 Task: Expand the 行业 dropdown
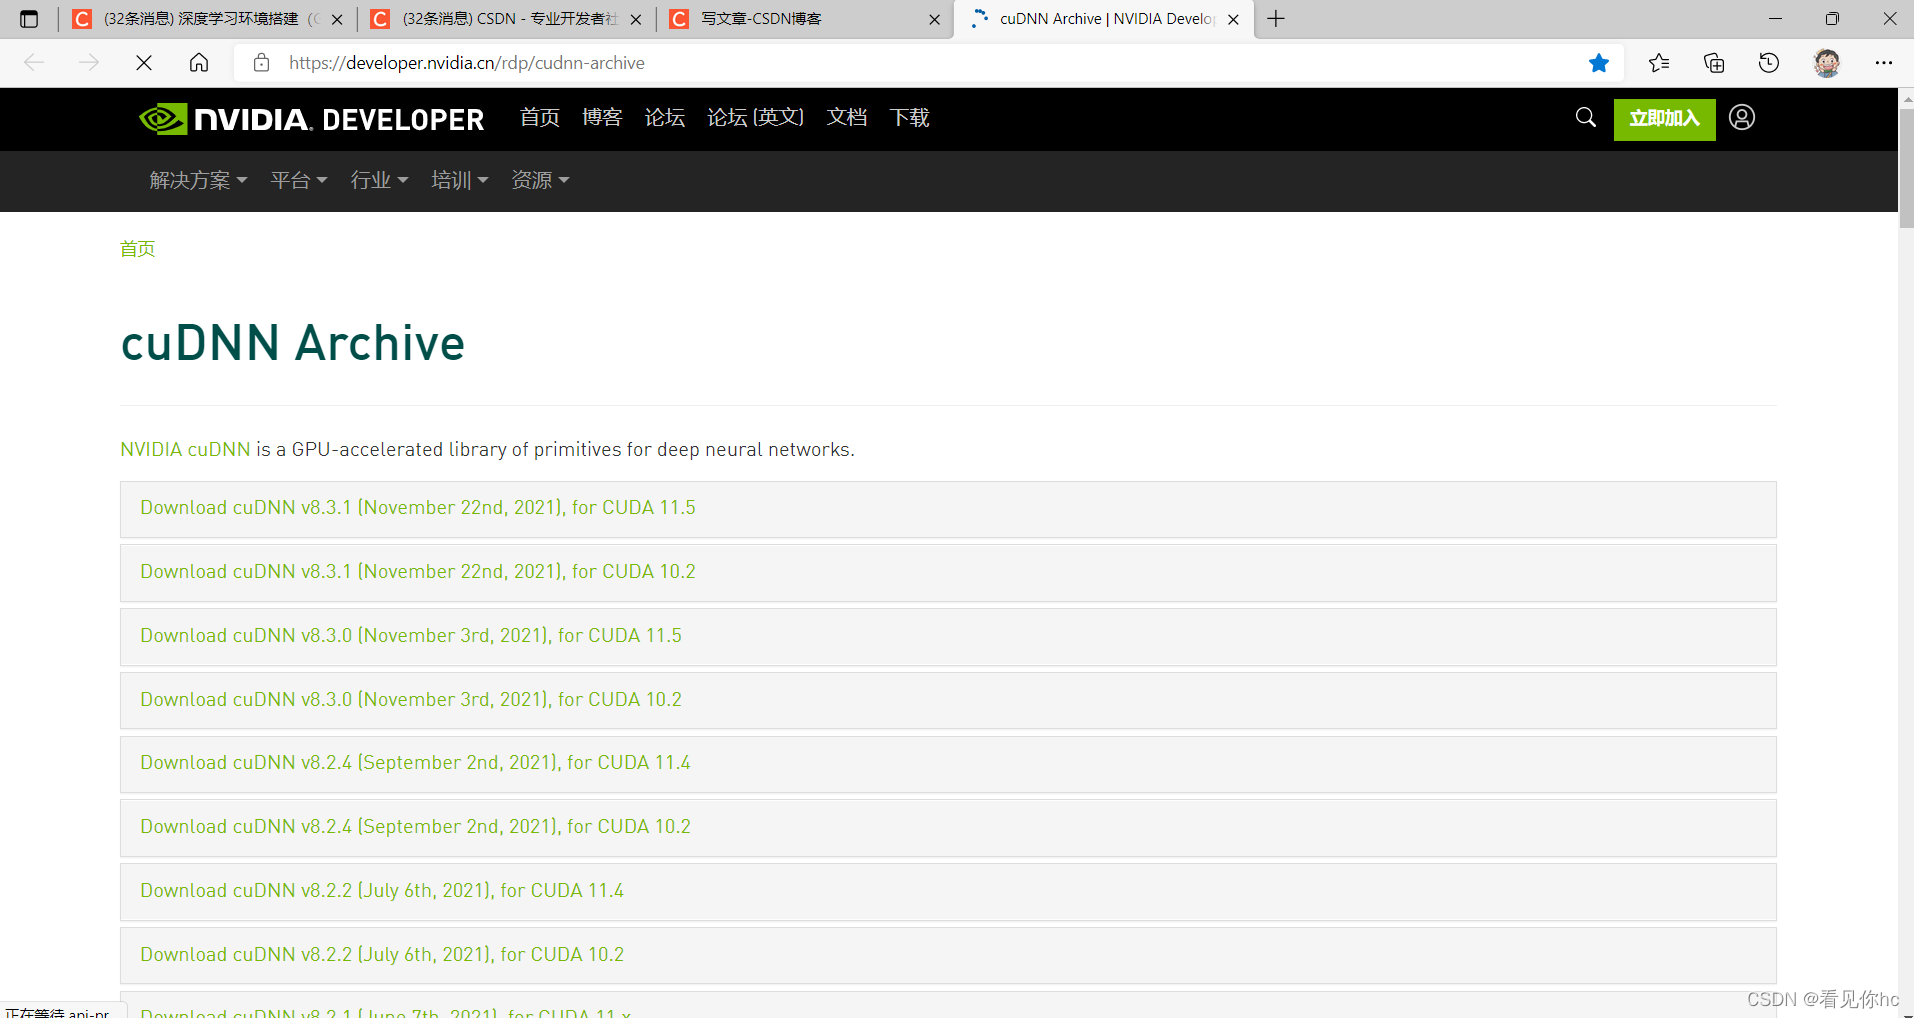[379, 180]
